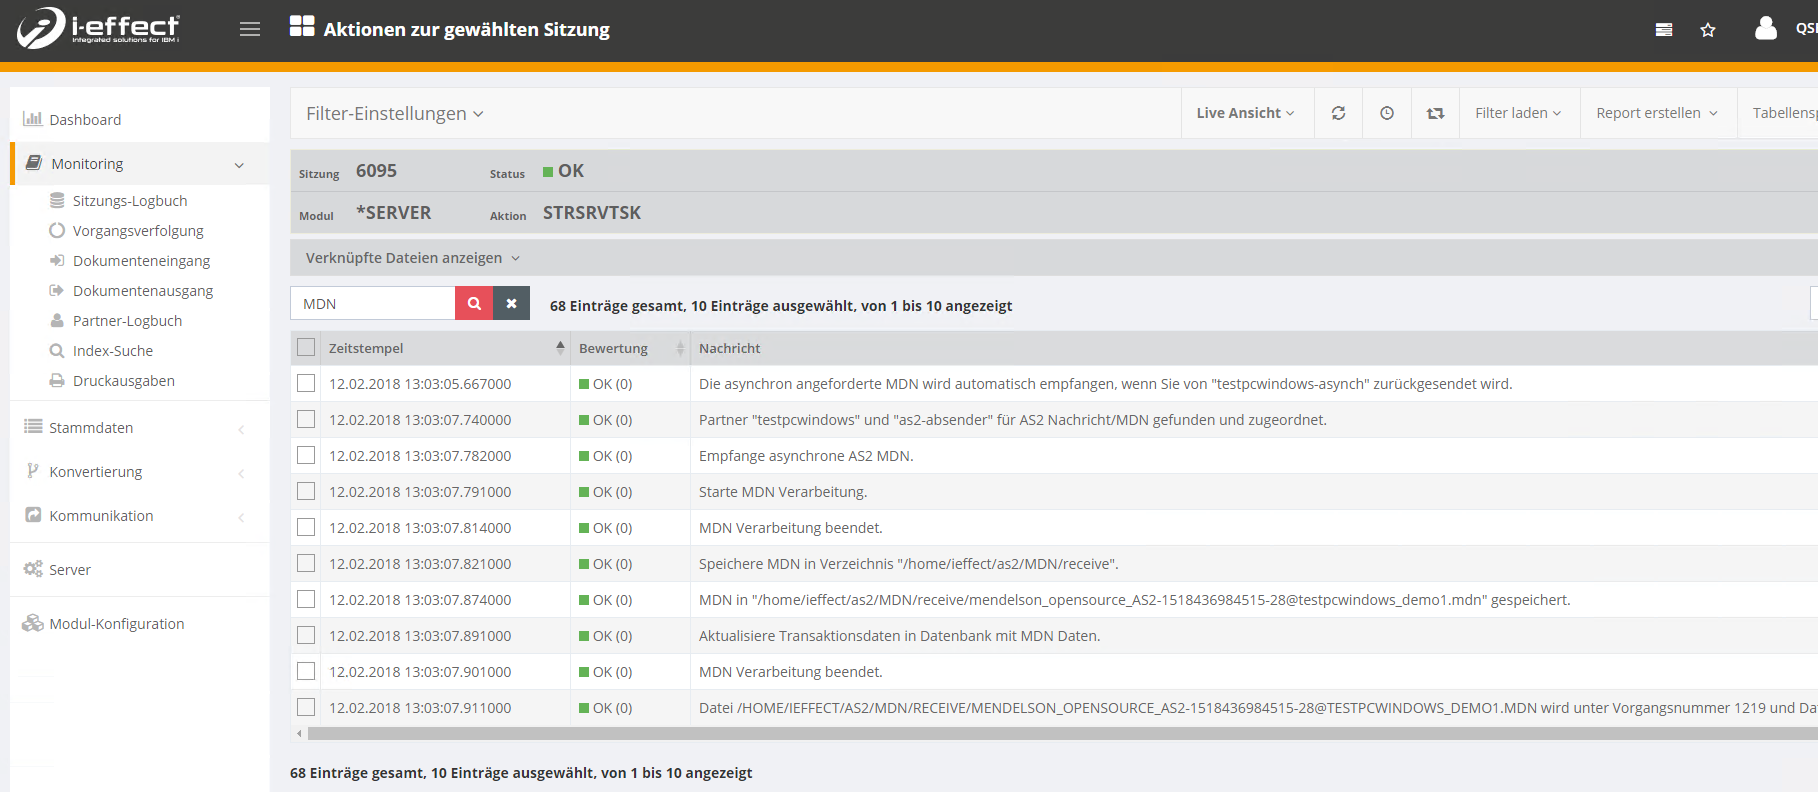Viewport: 1818px width, 792px height.
Task: Click the star favorites icon
Action: (x=1708, y=30)
